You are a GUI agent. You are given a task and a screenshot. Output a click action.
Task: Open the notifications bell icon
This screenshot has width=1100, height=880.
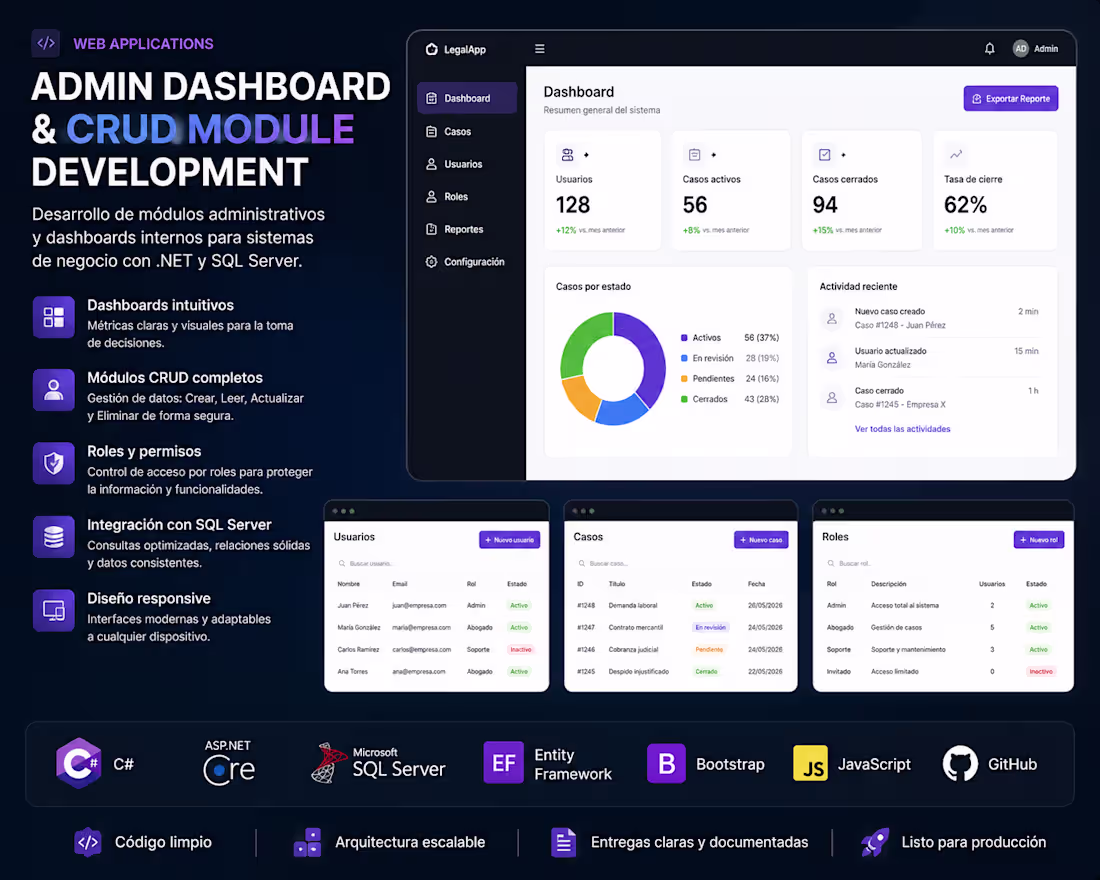click(x=989, y=48)
